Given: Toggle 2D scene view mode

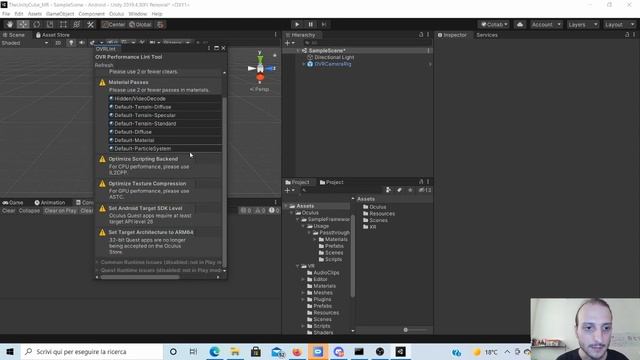Looking at the screenshot, I should coord(58,43).
